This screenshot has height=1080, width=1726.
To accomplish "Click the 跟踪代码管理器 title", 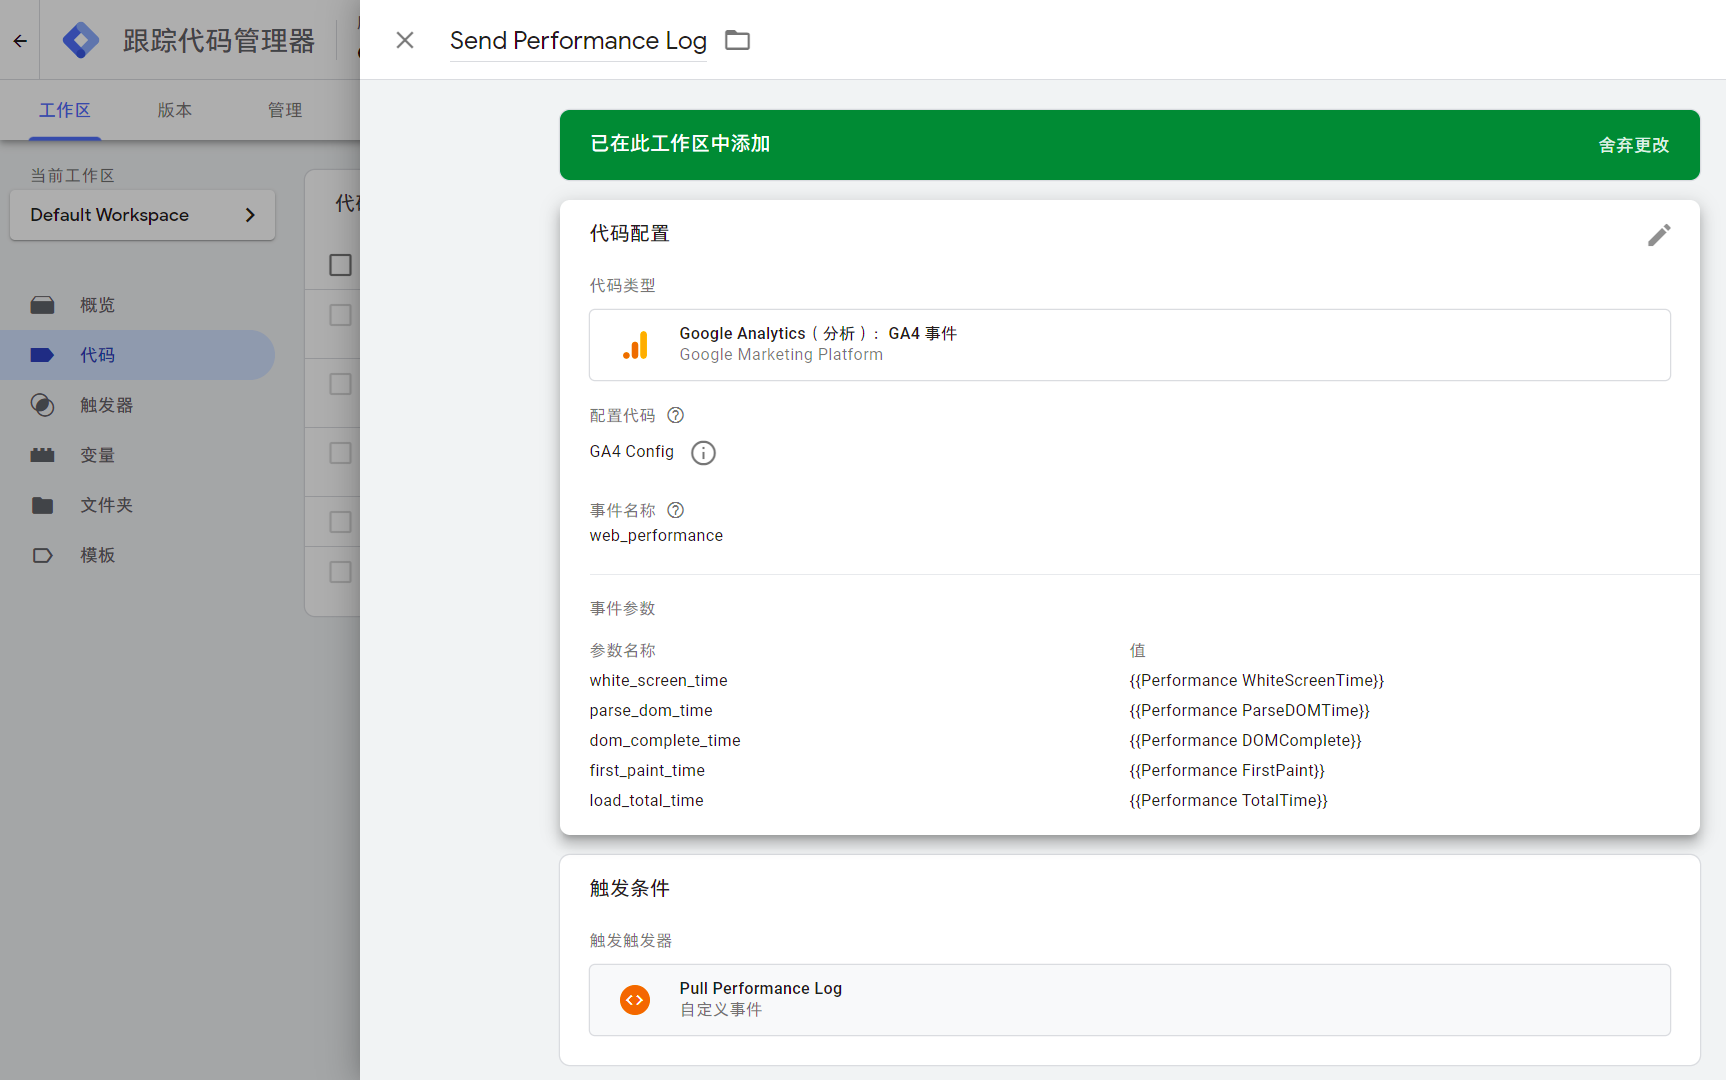I will click(x=219, y=41).
